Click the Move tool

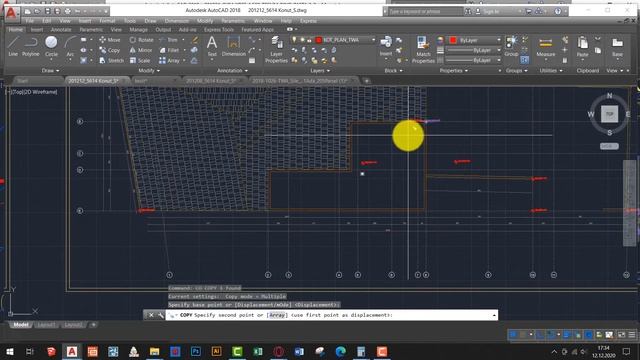[110, 40]
